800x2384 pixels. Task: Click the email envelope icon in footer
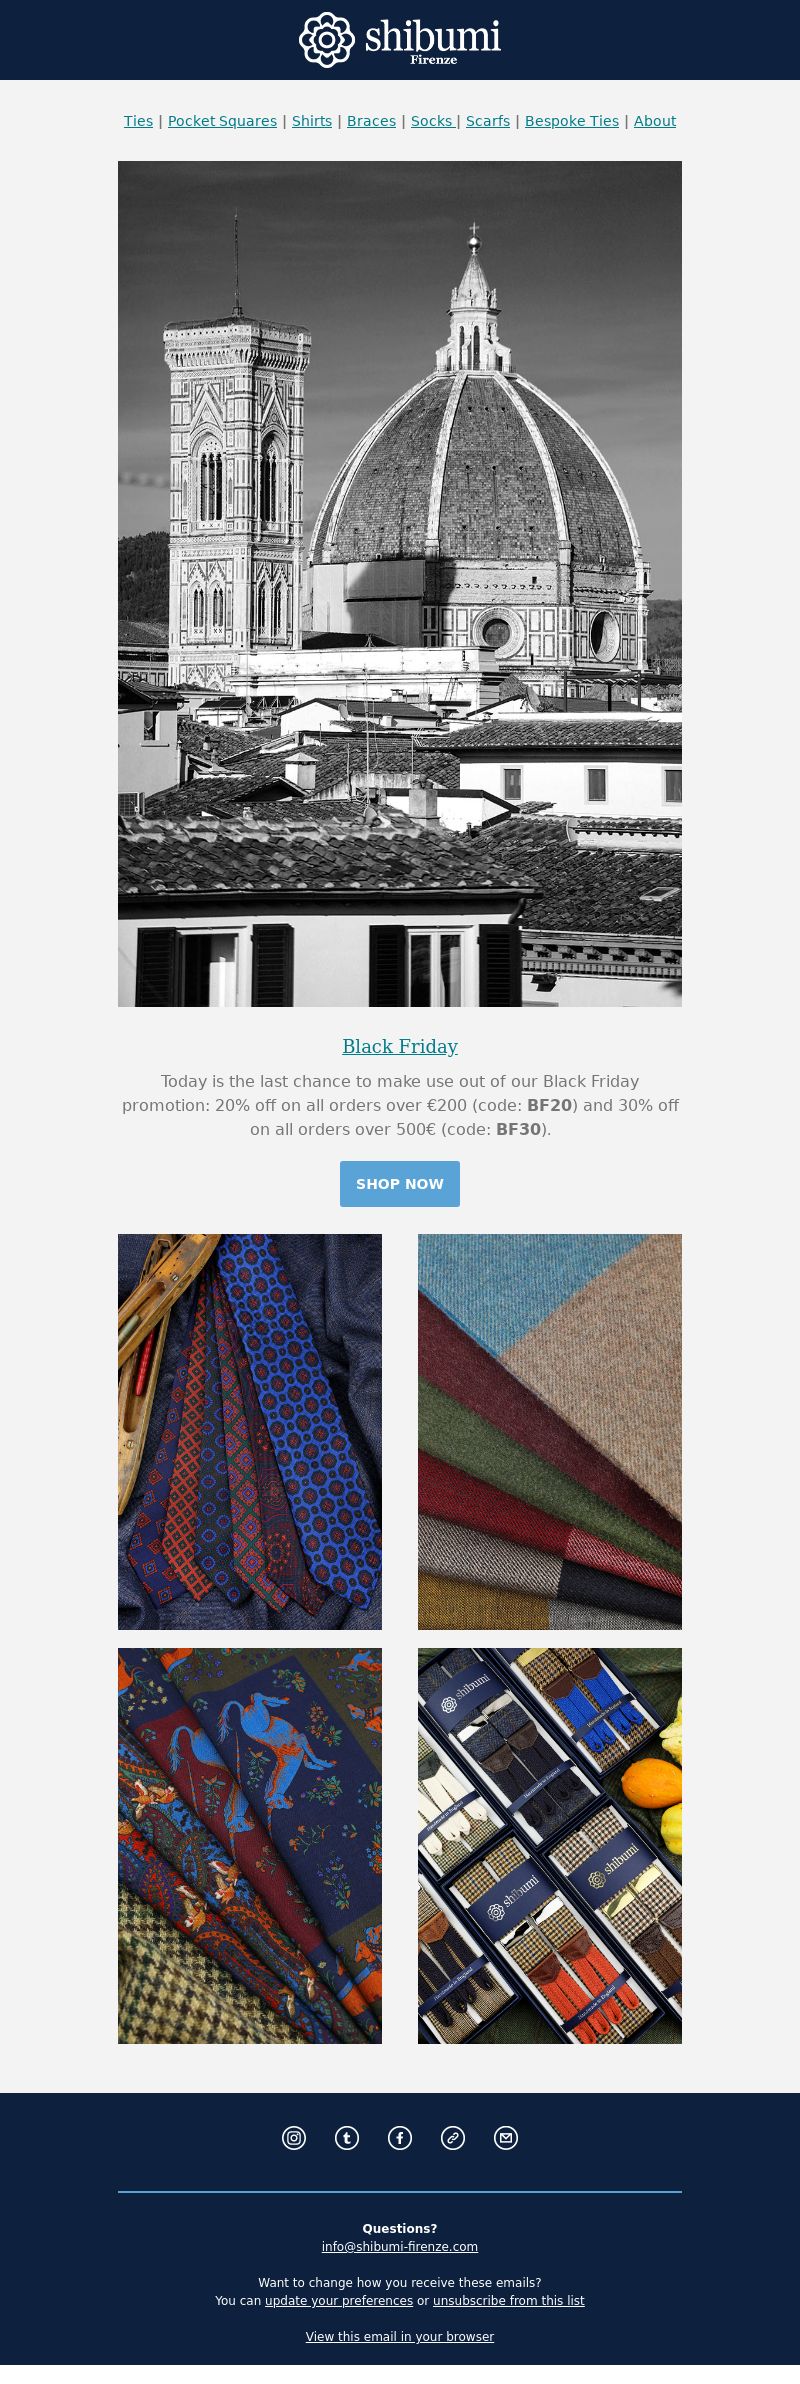coord(506,2138)
